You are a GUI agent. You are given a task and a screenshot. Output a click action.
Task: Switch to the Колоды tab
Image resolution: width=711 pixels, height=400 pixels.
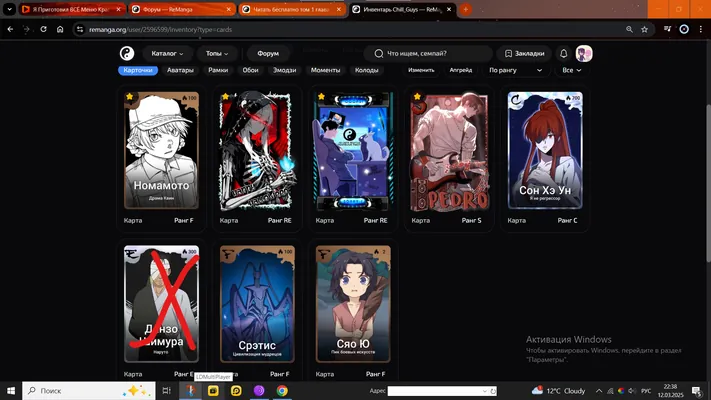coord(366,70)
